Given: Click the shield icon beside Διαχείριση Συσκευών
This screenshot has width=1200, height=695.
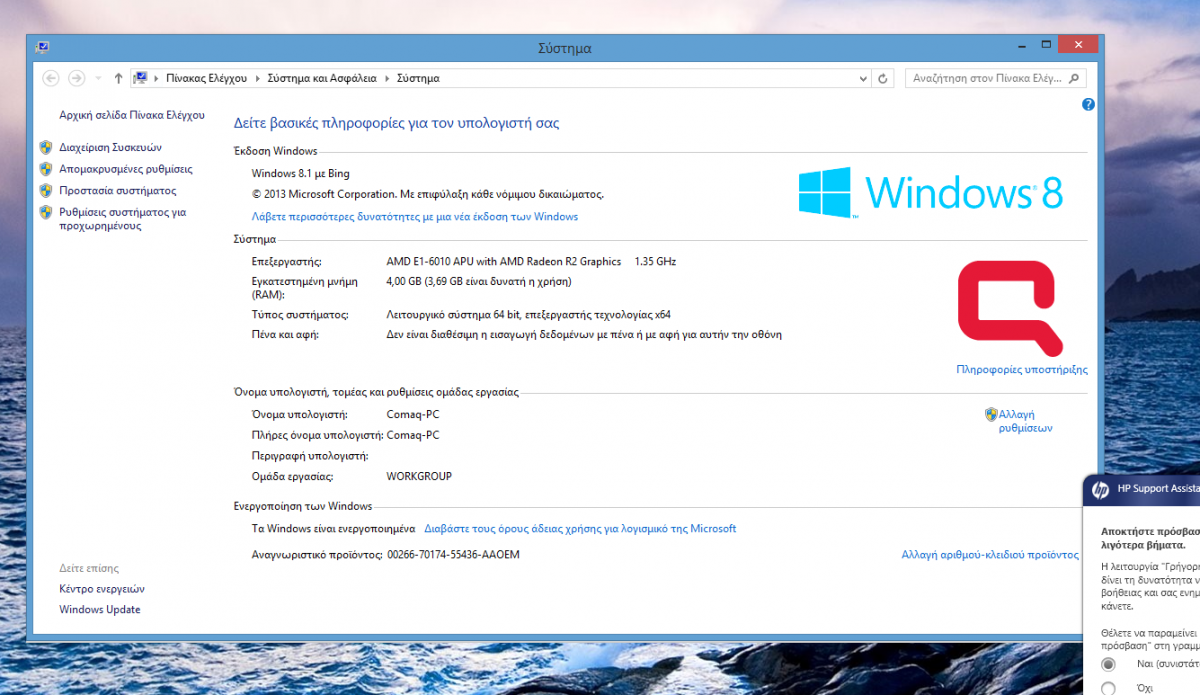Looking at the screenshot, I should coord(45,147).
